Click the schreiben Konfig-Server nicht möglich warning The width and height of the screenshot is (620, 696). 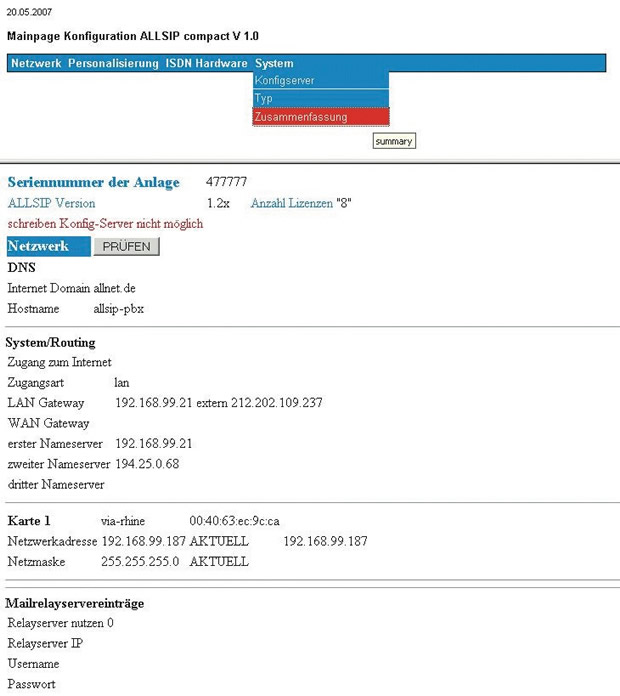(105, 224)
